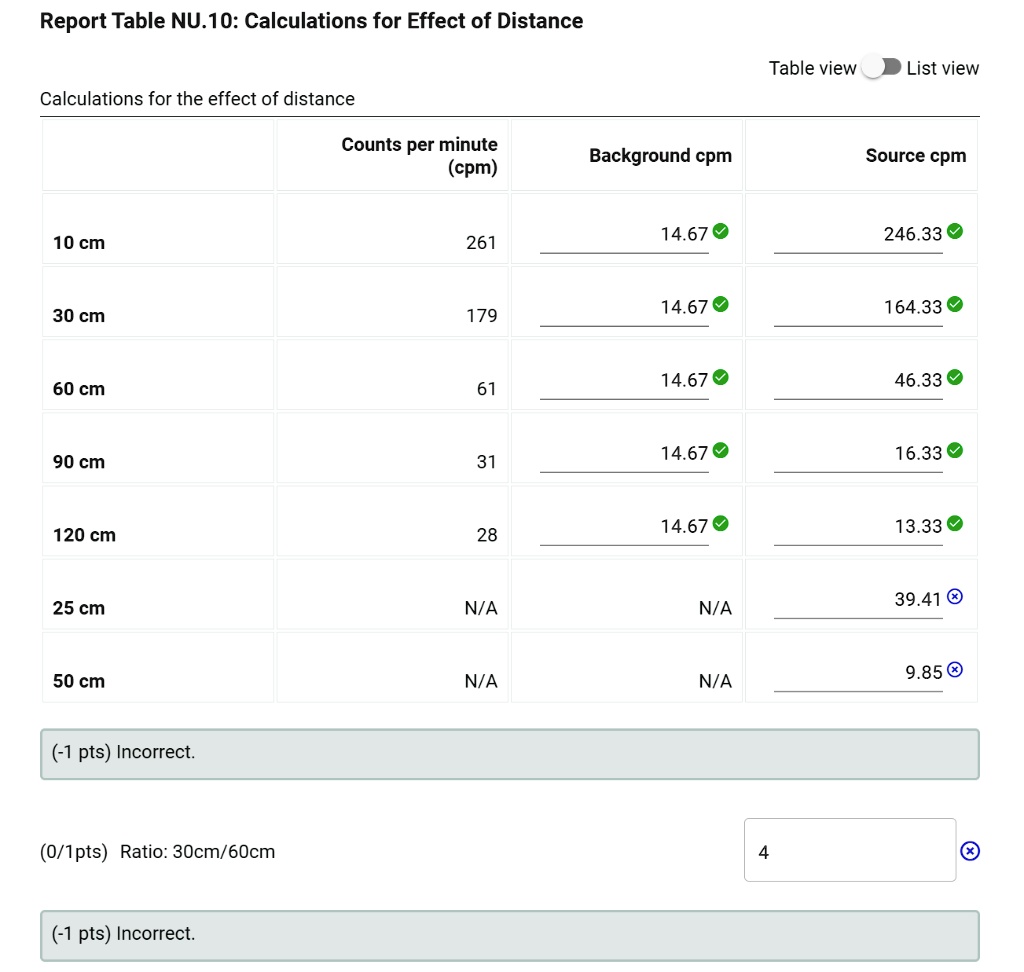Select the 'List view' label
The image size is (1024, 972).
pos(942,68)
